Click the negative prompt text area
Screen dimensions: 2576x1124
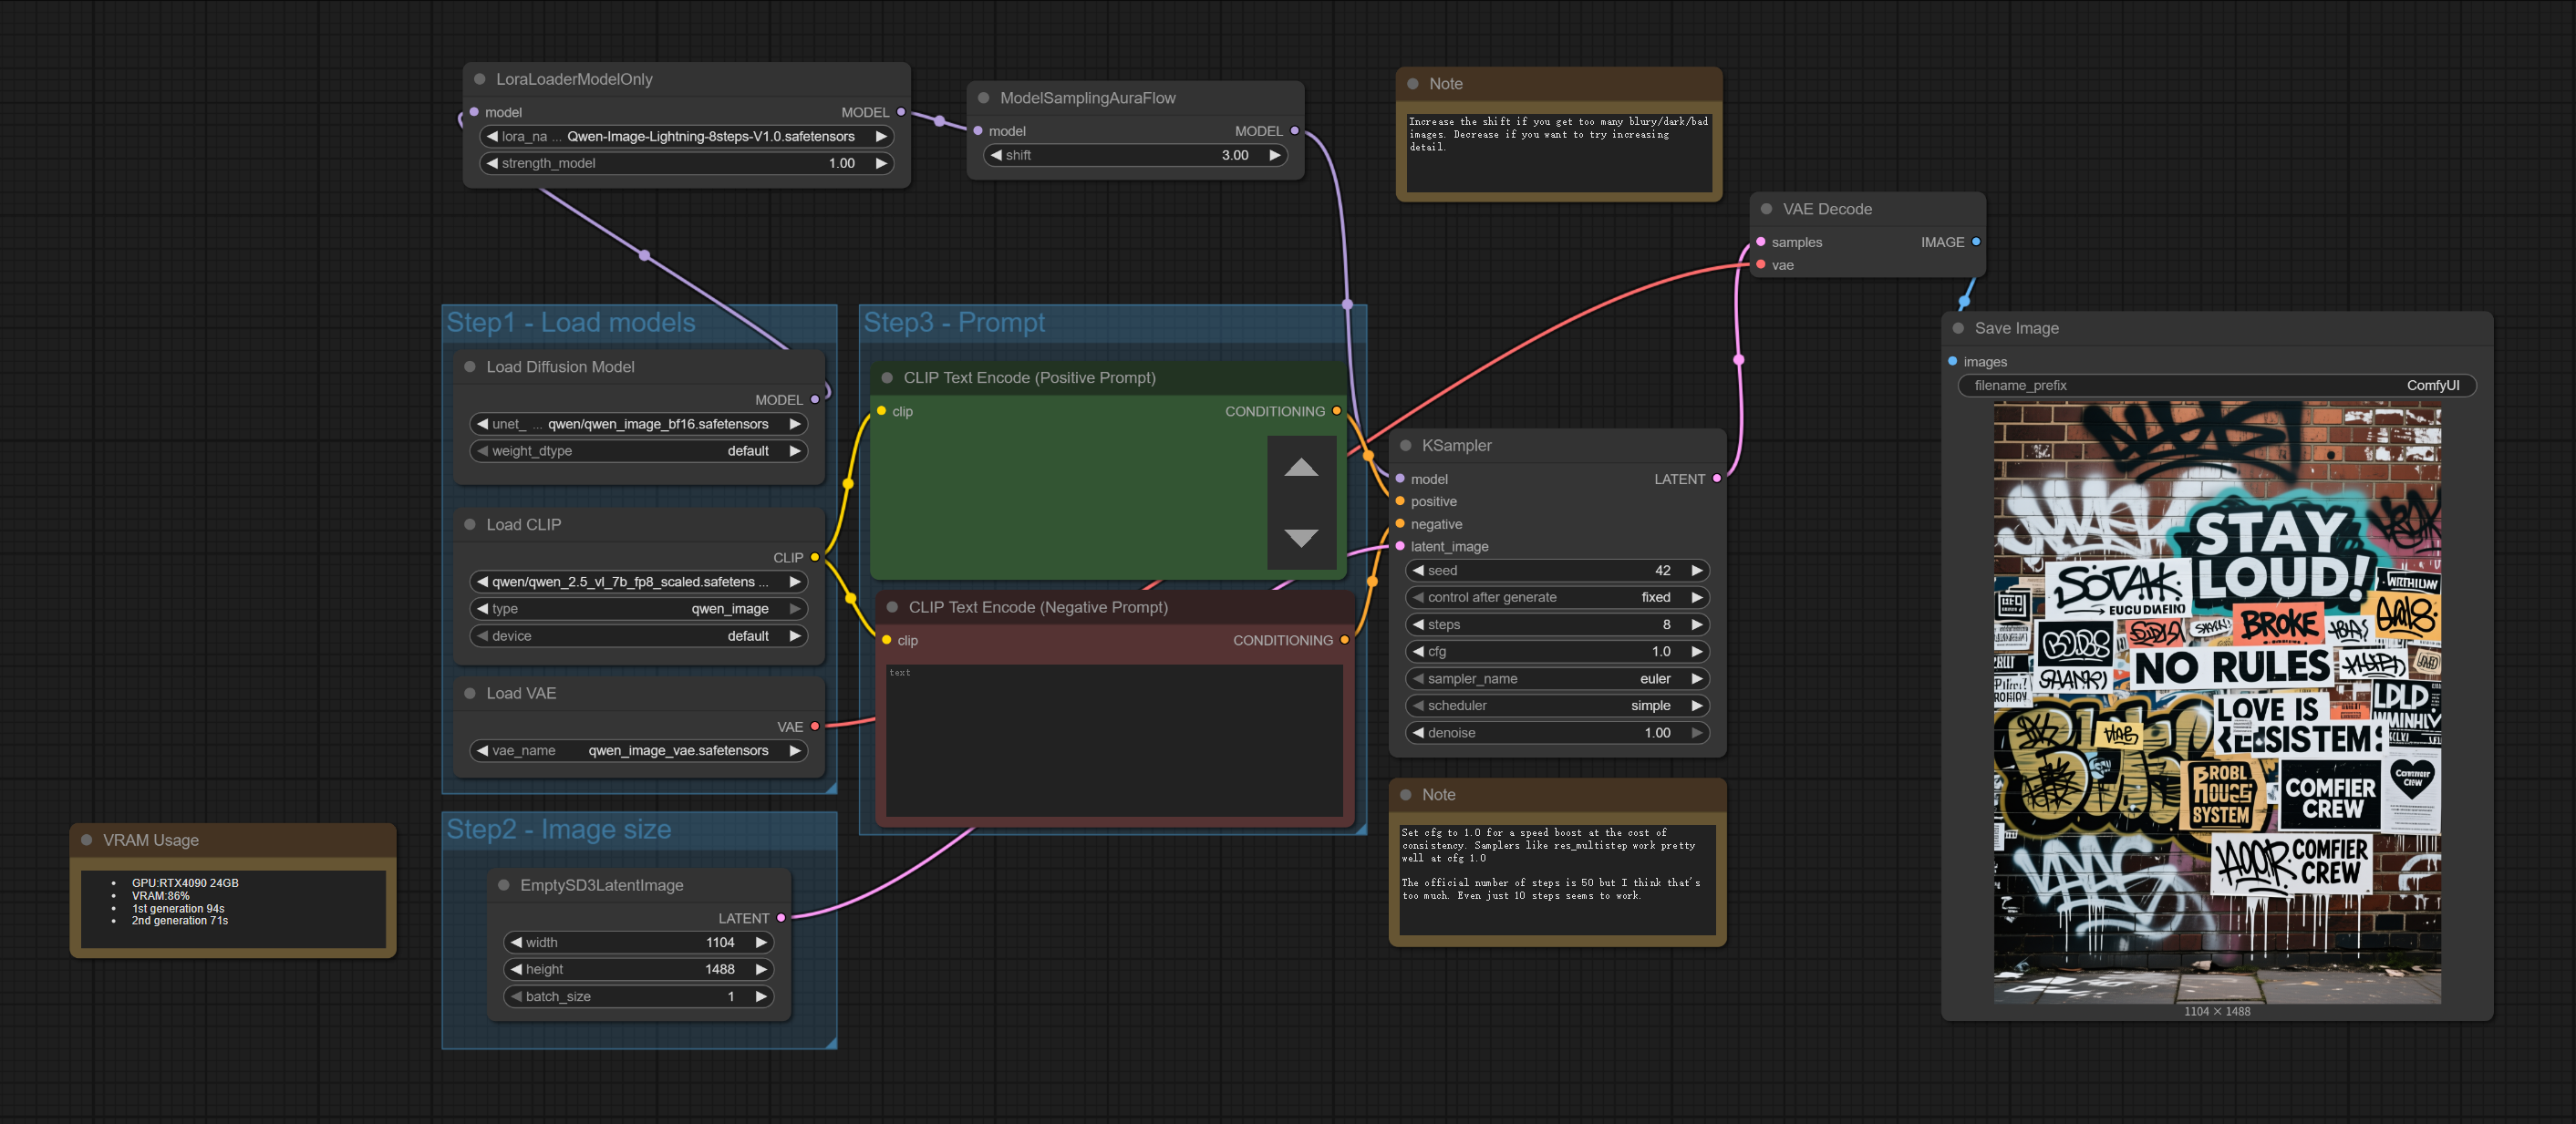[1114, 740]
